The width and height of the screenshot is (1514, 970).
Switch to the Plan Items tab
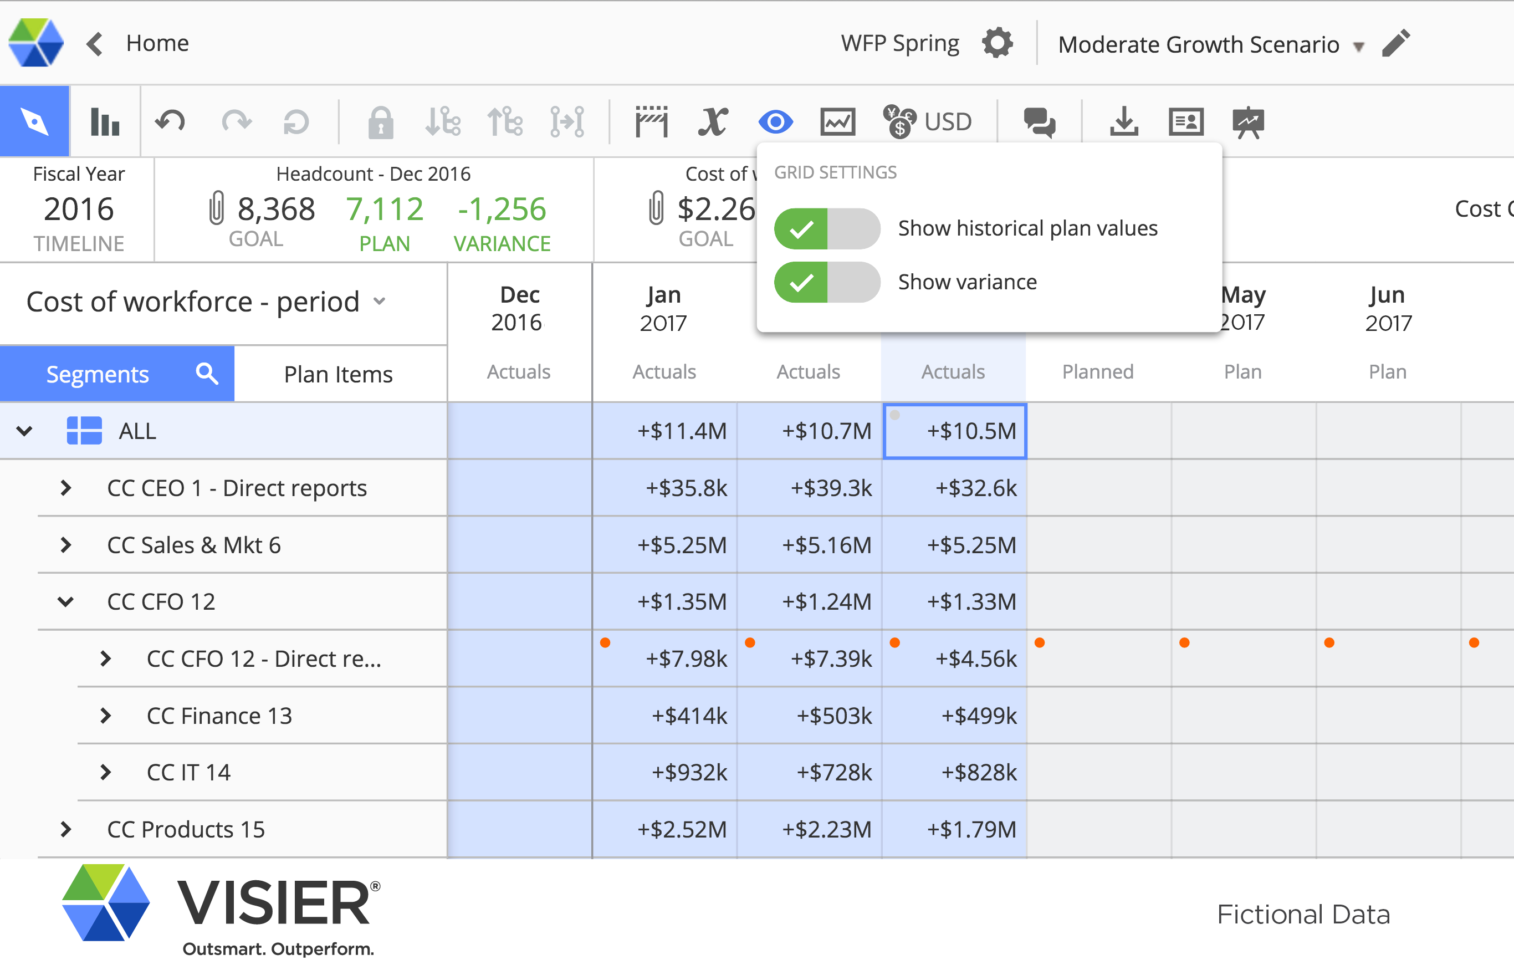point(338,373)
